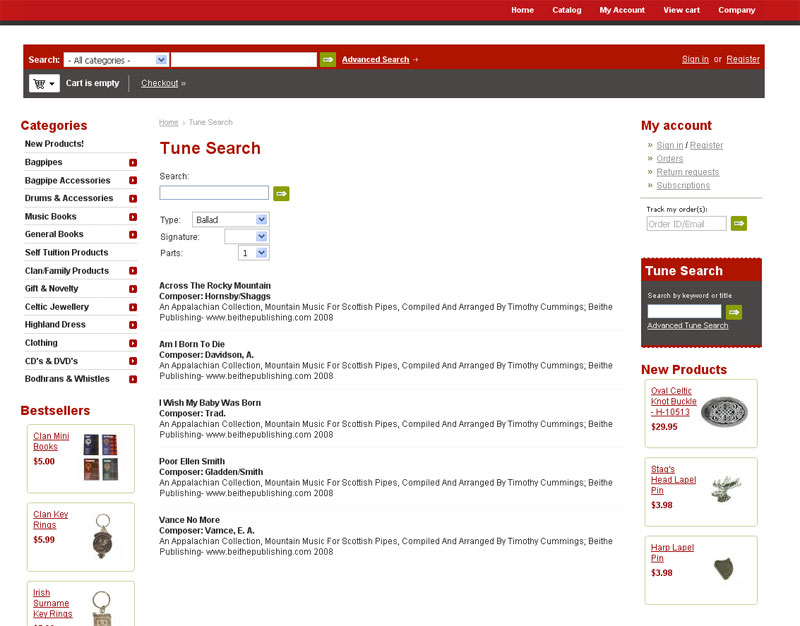800x626 pixels.
Task: Click the green search arrow in top bar
Action: (328, 60)
